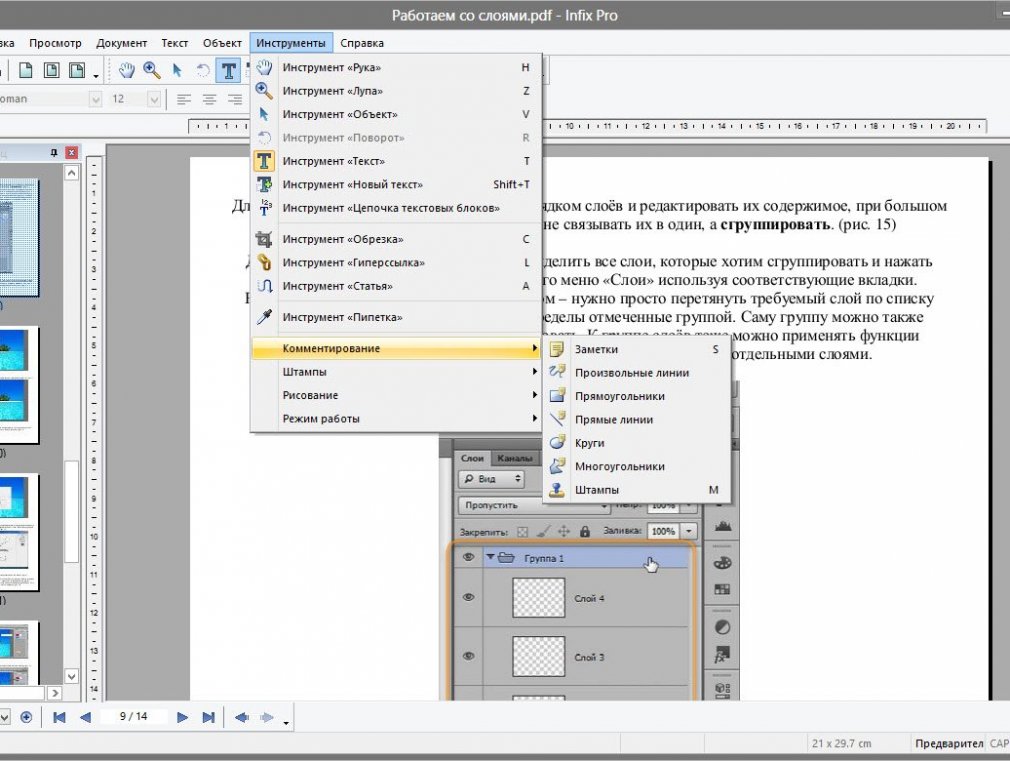Click the new blank page icon
This screenshot has width=1010, height=761.
pos(26,70)
